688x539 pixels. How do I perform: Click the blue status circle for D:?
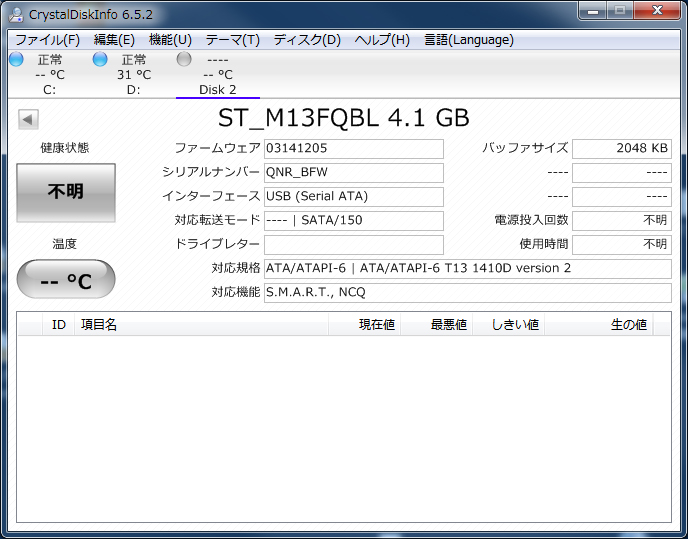pos(100,59)
